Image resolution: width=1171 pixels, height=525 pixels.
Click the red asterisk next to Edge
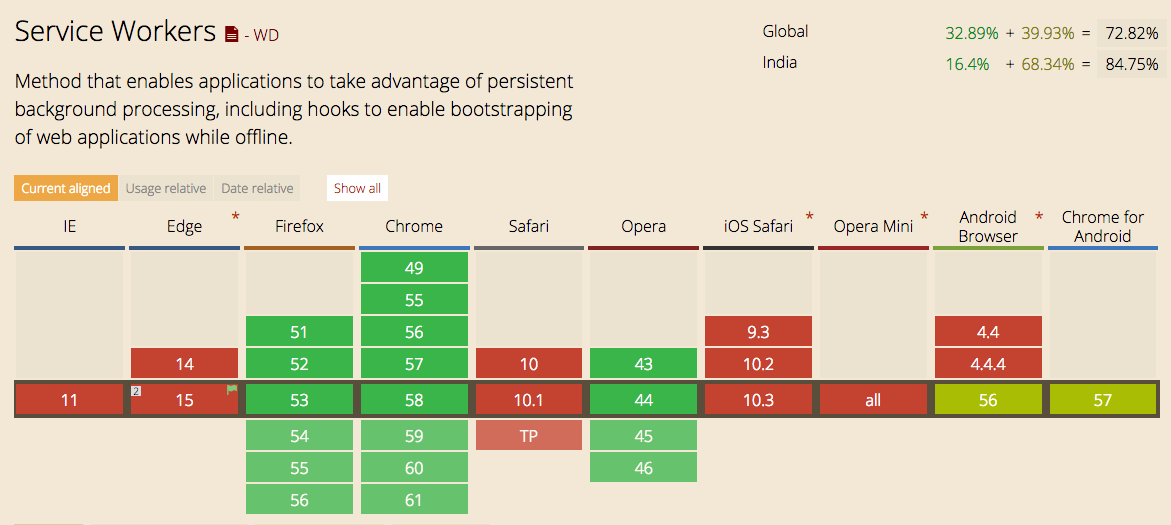236,217
